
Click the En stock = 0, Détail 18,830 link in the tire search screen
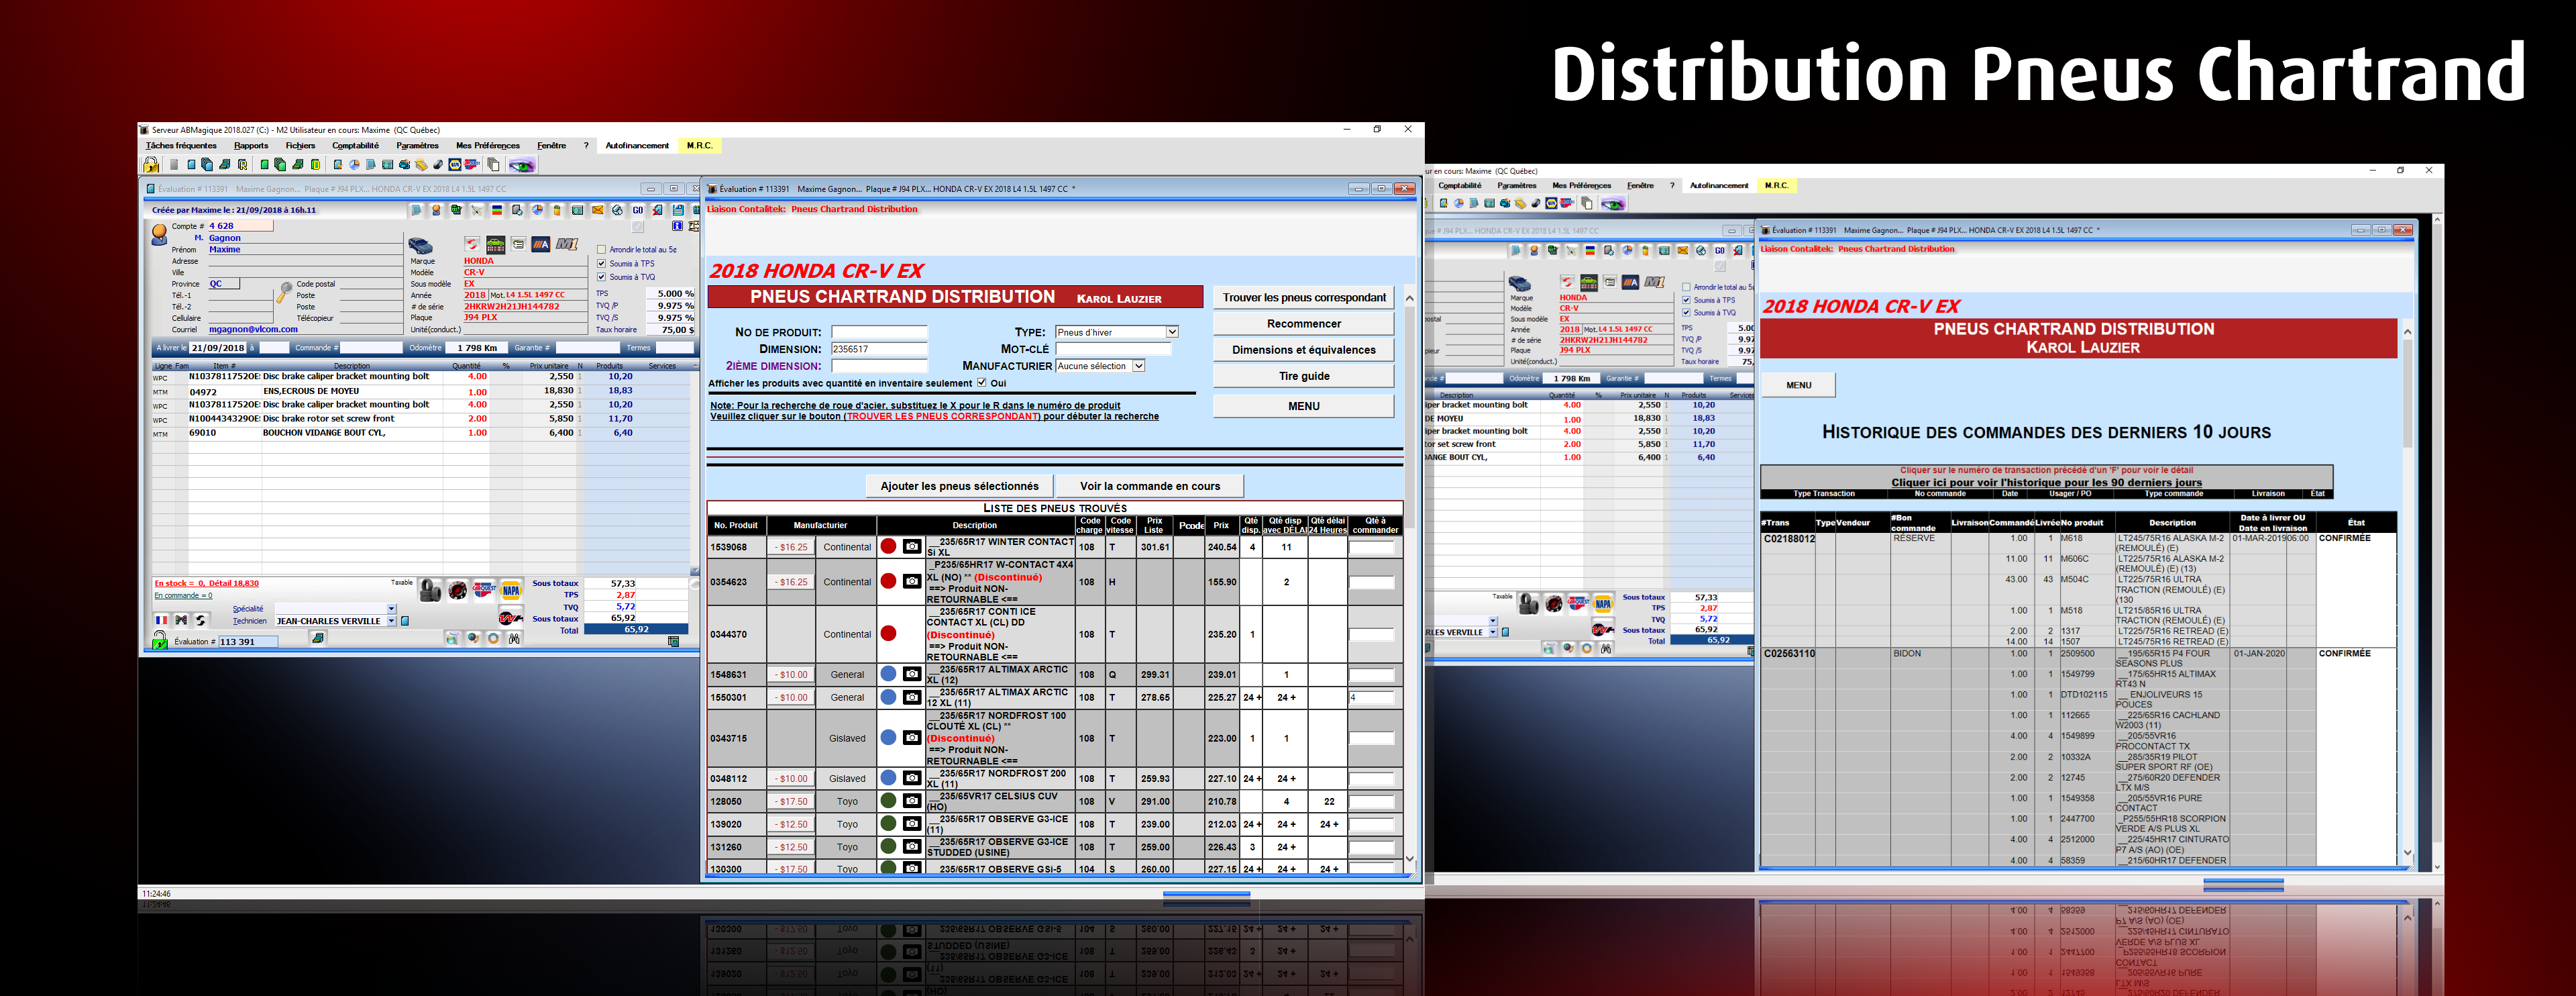tap(206, 583)
